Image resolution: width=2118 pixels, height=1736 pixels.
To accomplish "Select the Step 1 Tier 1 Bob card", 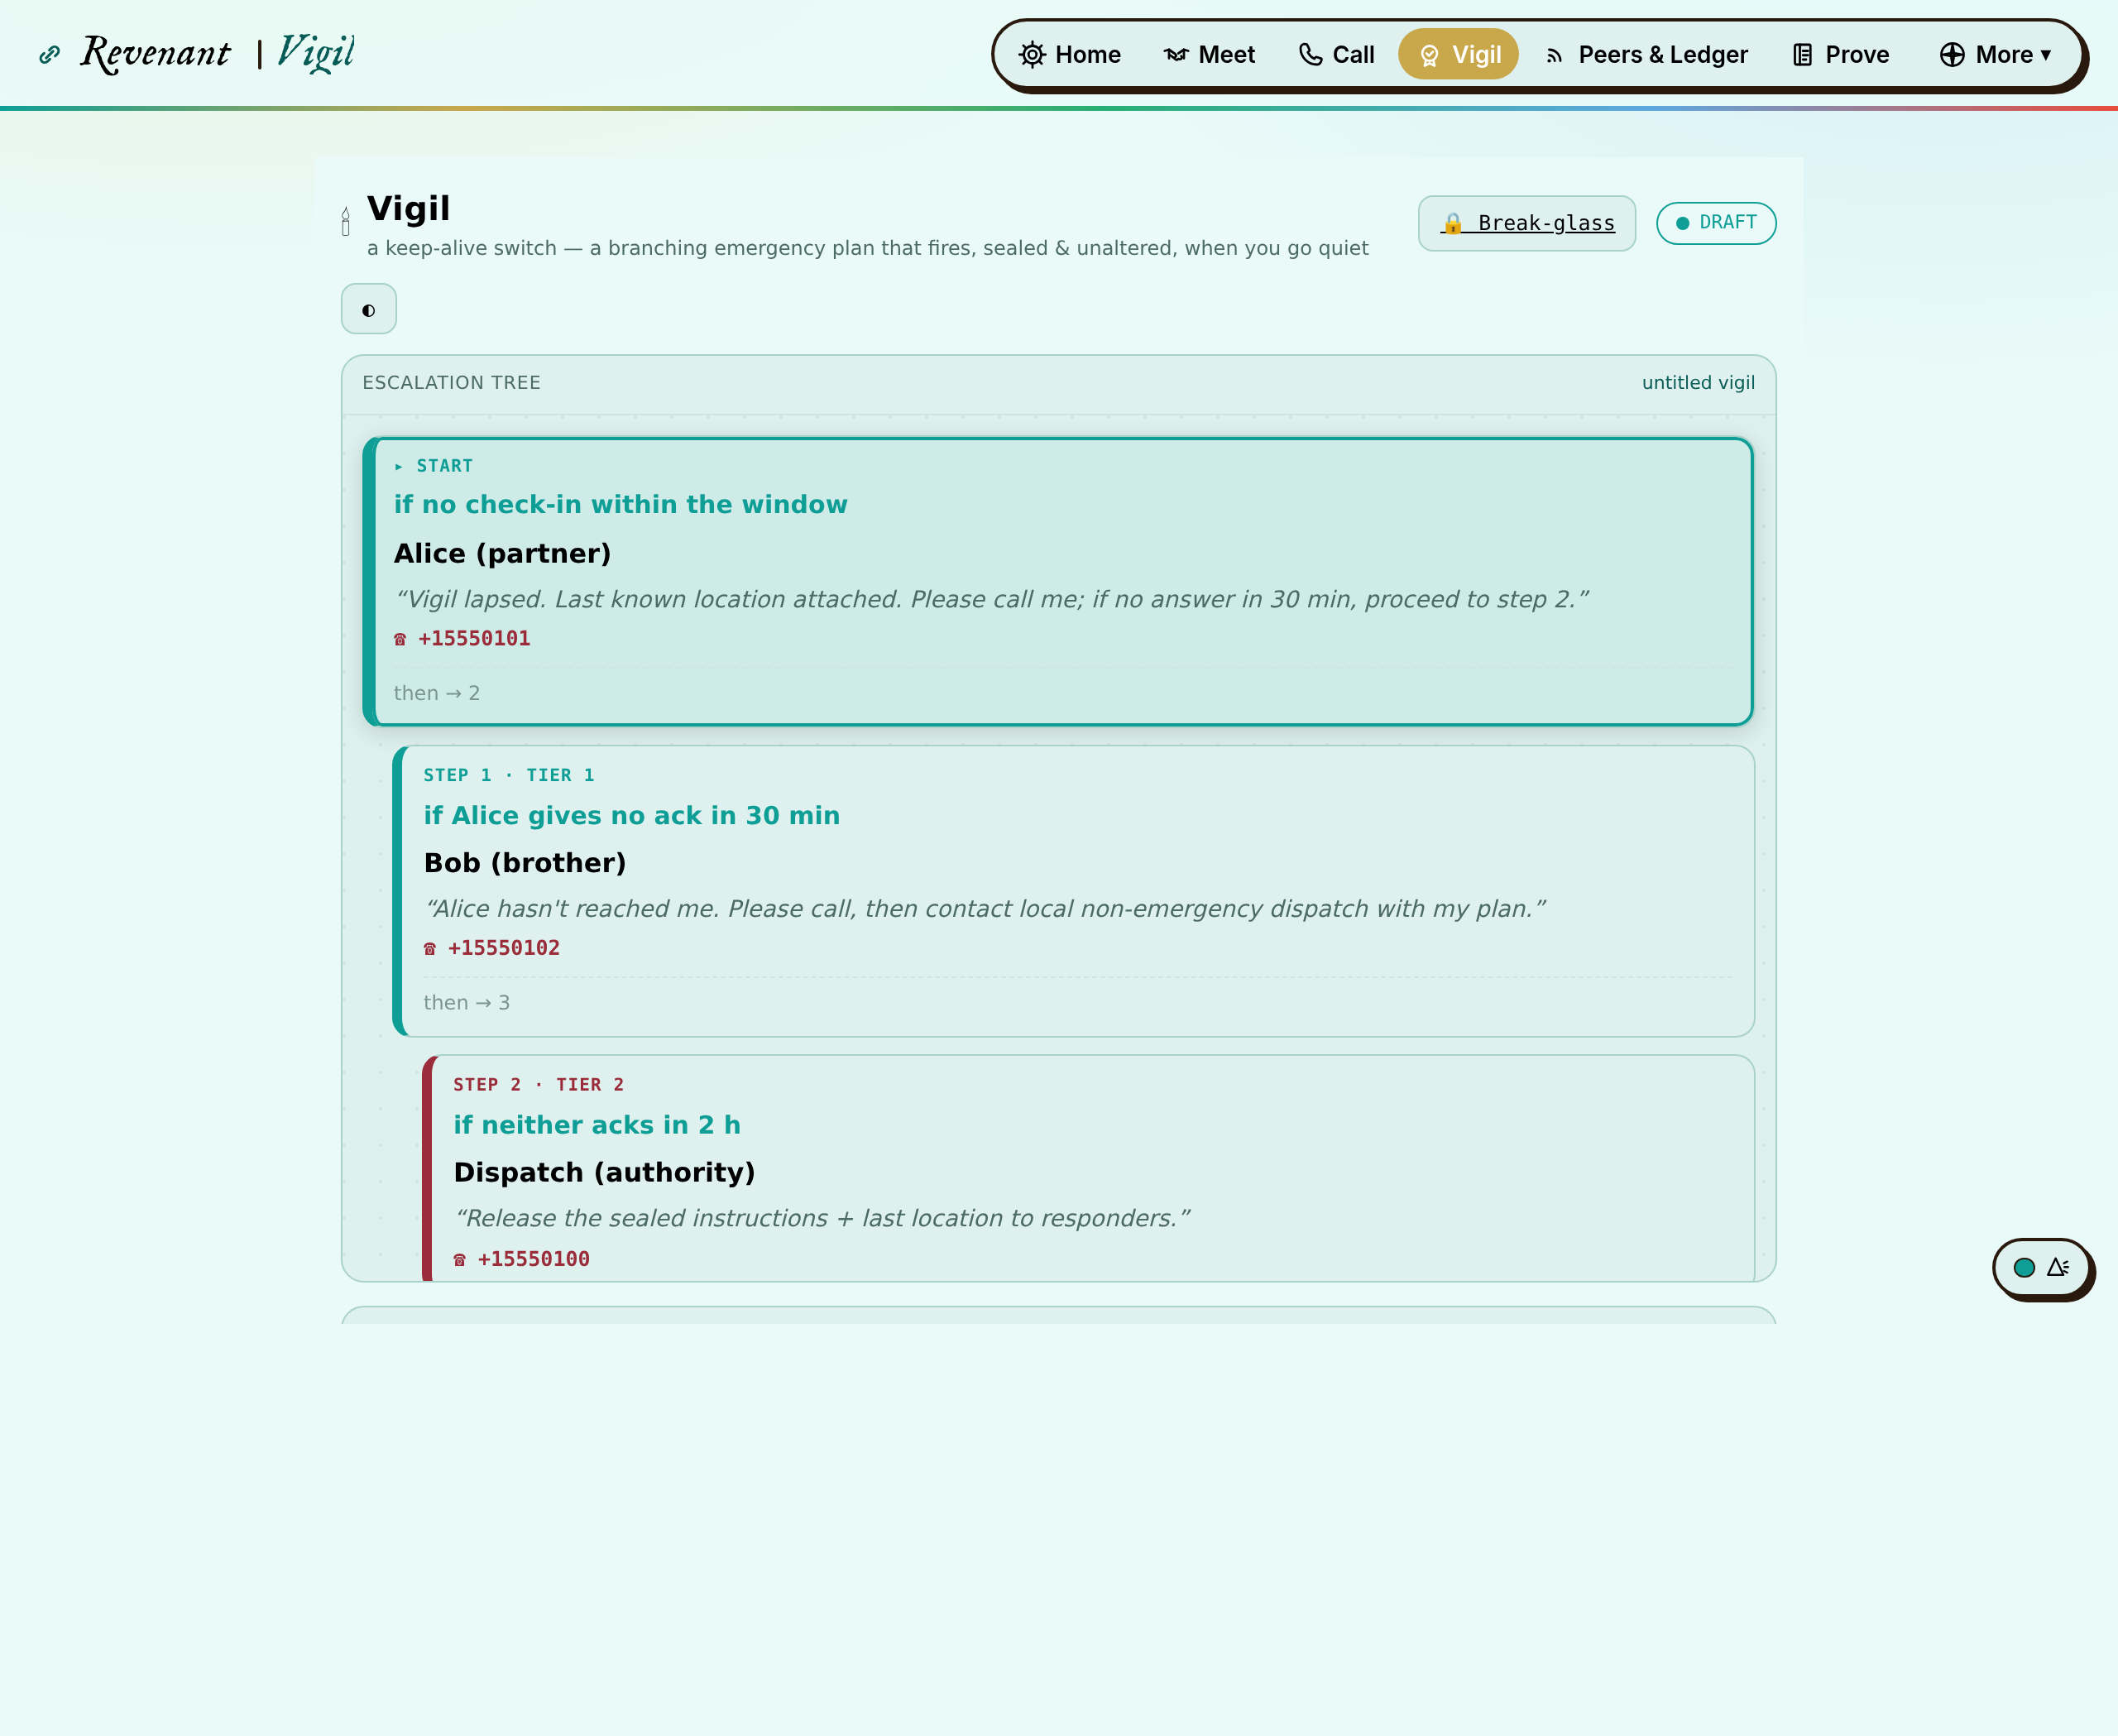I will [x=1073, y=891].
